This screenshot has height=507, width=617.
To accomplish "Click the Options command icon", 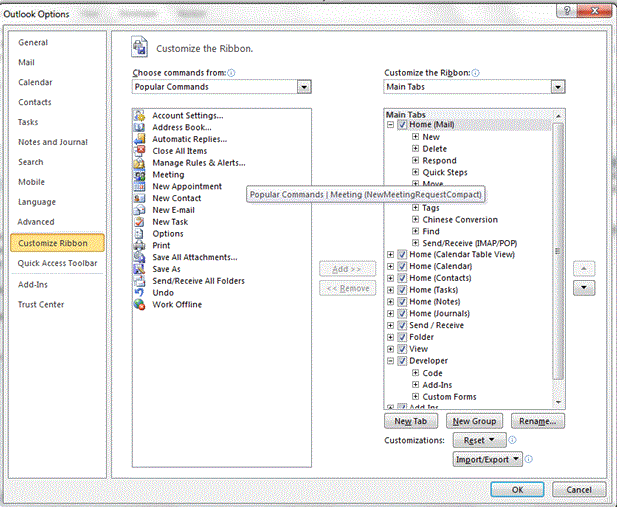I will point(139,234).
